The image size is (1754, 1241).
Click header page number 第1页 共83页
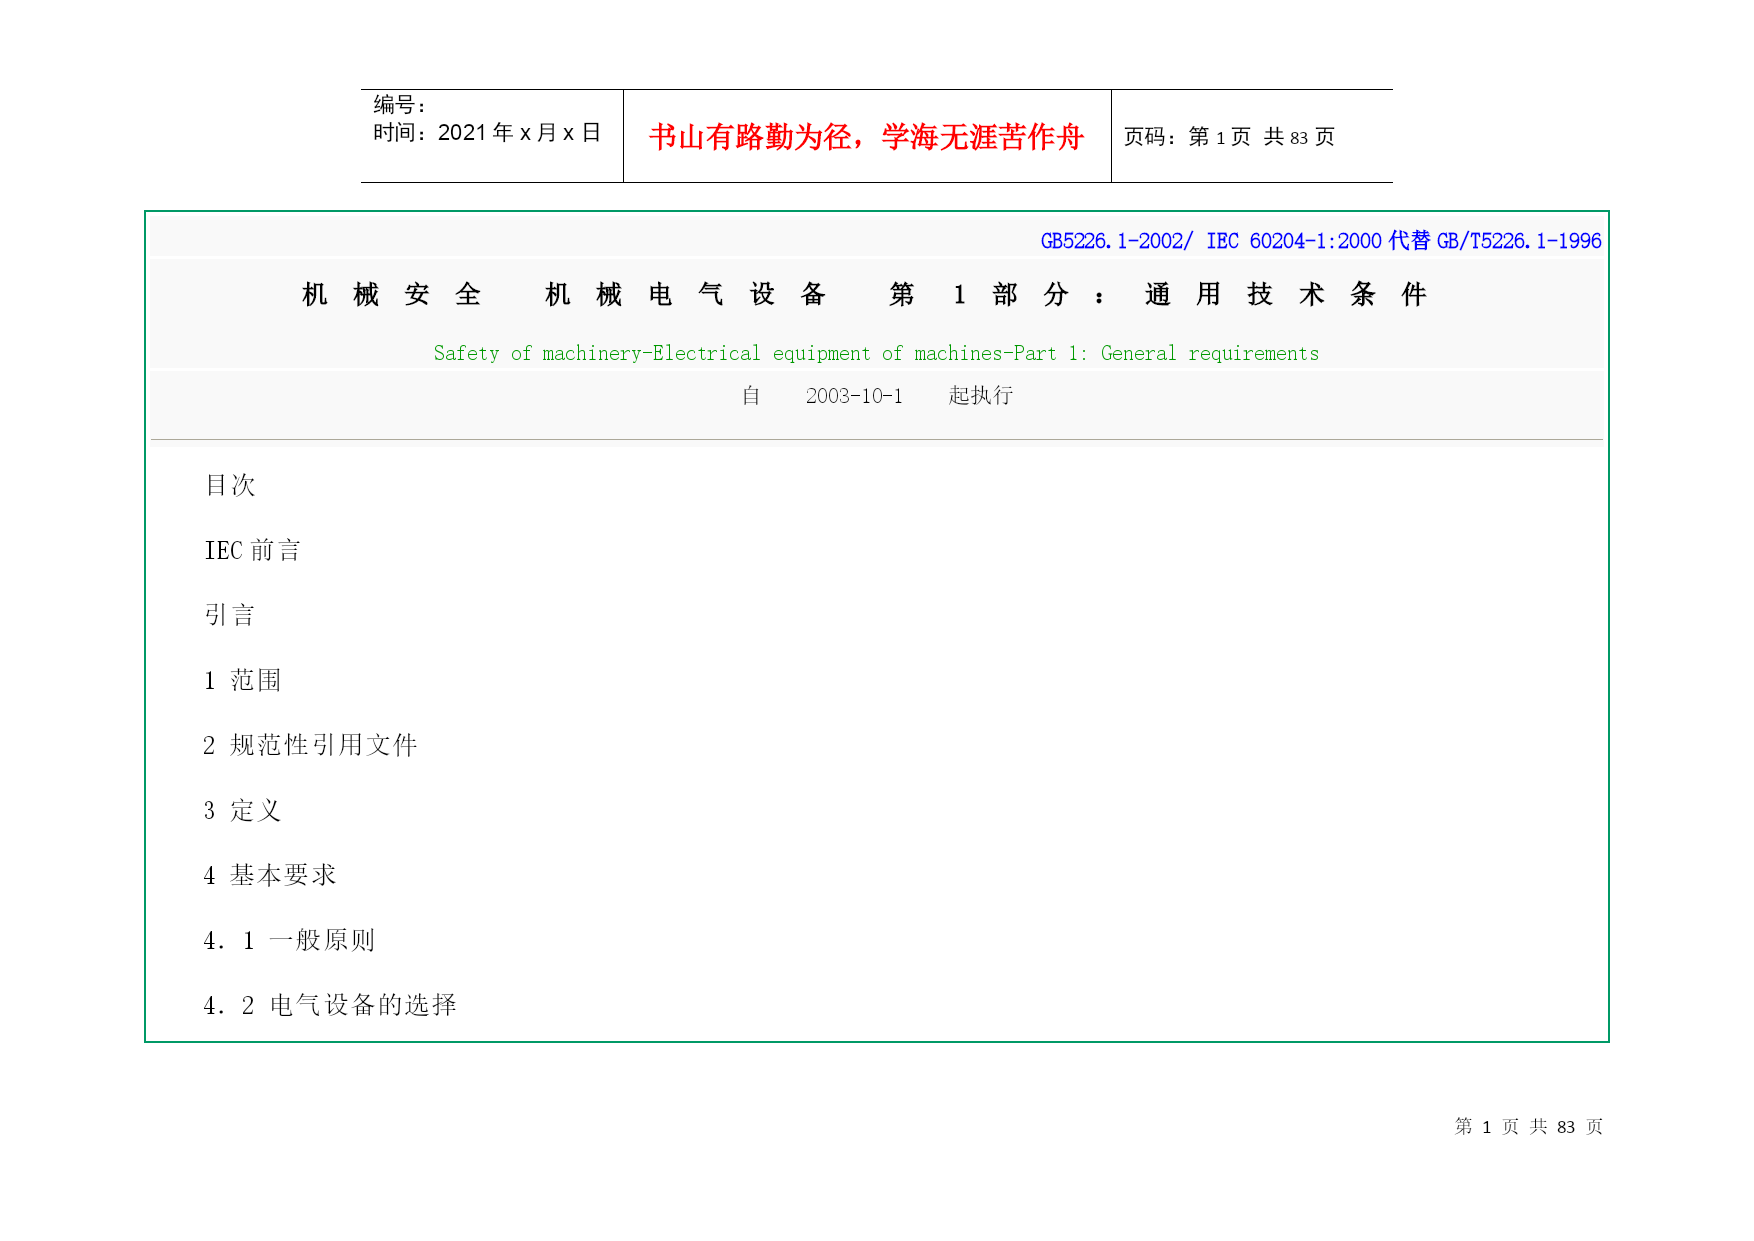coord(1229,137)
